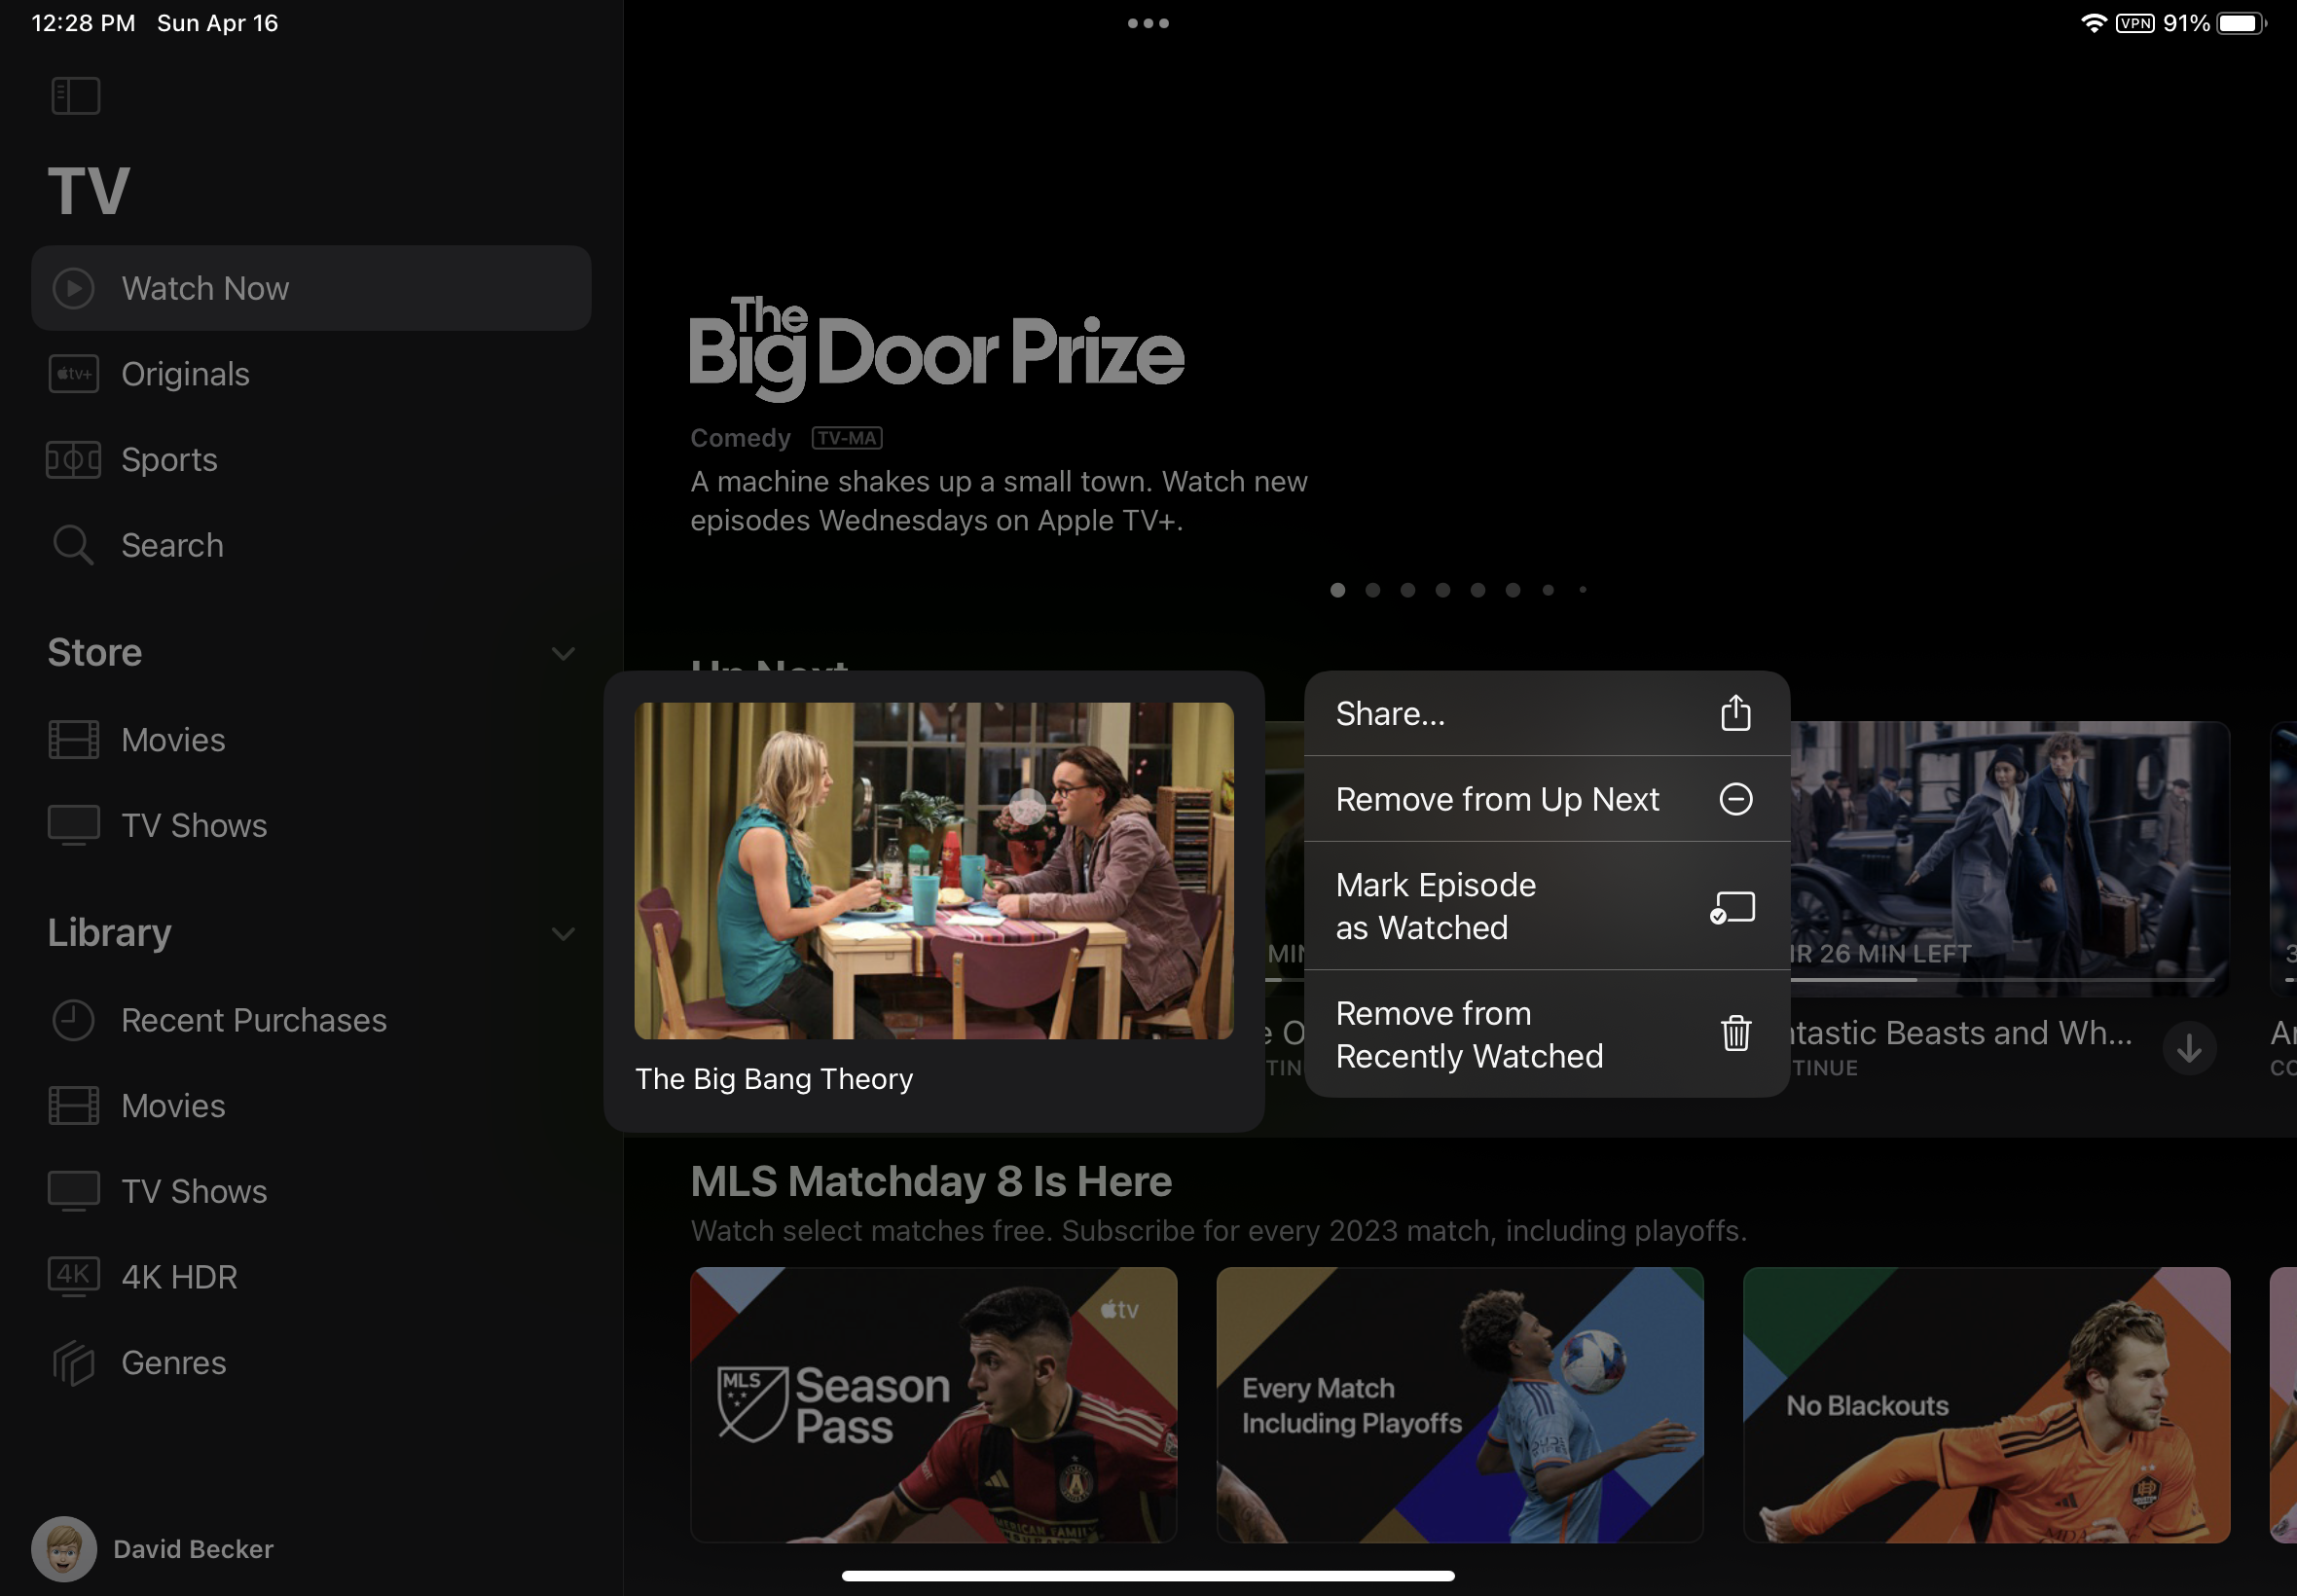Click the Sports field icon
Viewport: 2297px width, 1596px height.
pos(73,460)
